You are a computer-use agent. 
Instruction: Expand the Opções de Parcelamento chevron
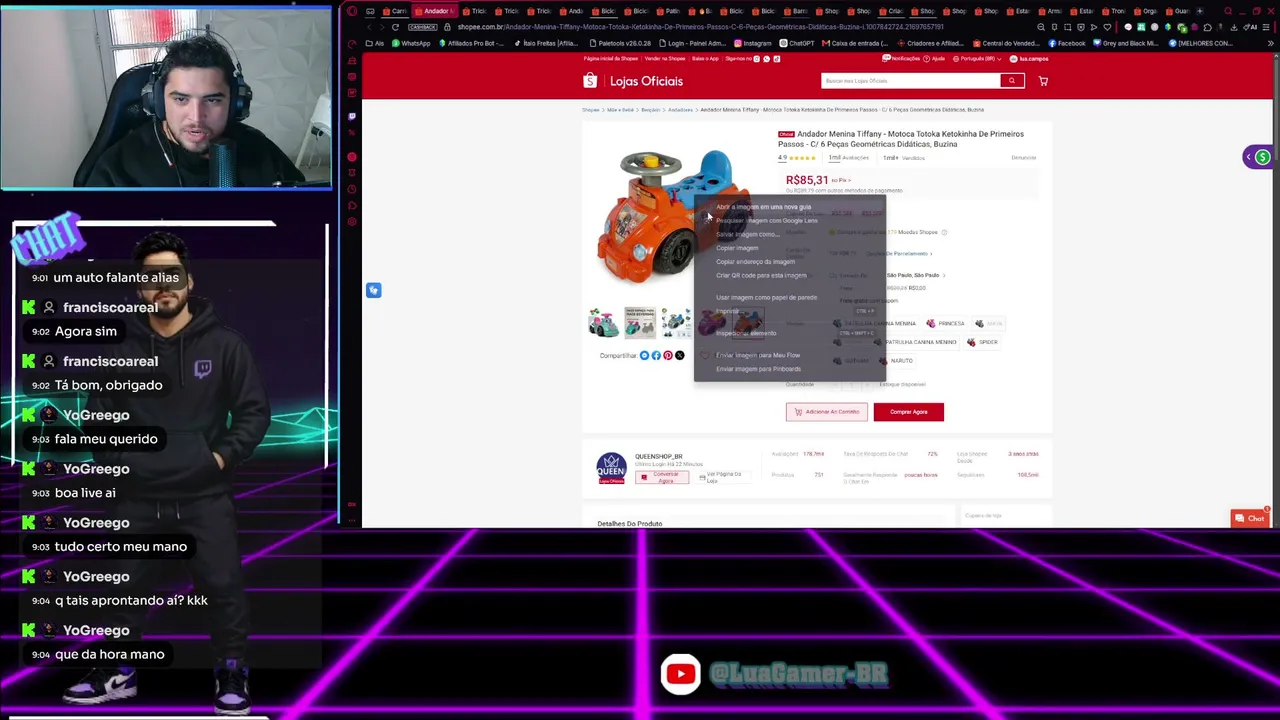pyautogui.click(x=931, y=254)
